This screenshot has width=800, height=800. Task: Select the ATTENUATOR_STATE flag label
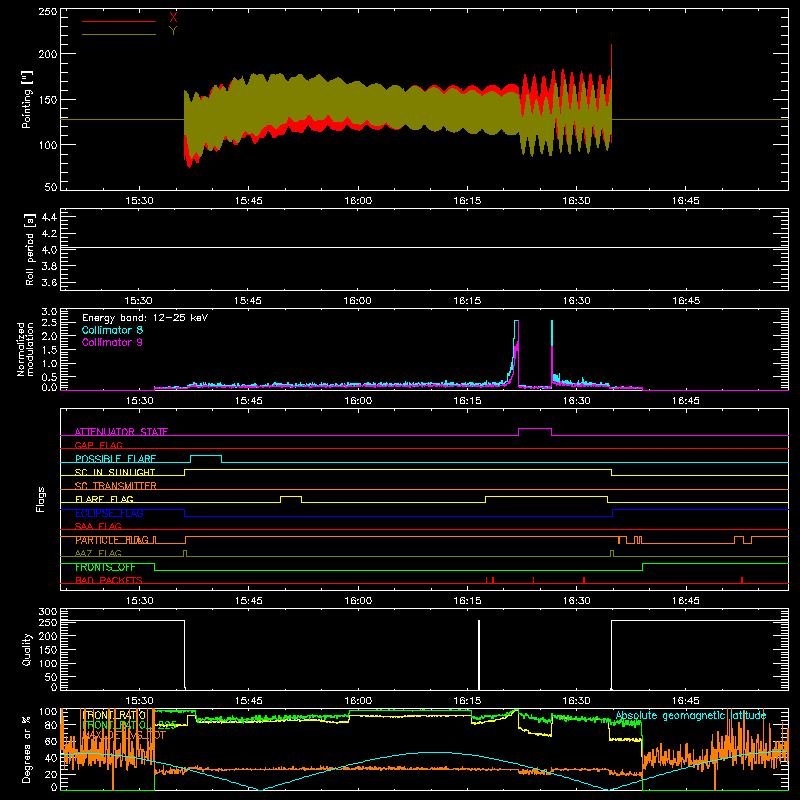(121, 432)
